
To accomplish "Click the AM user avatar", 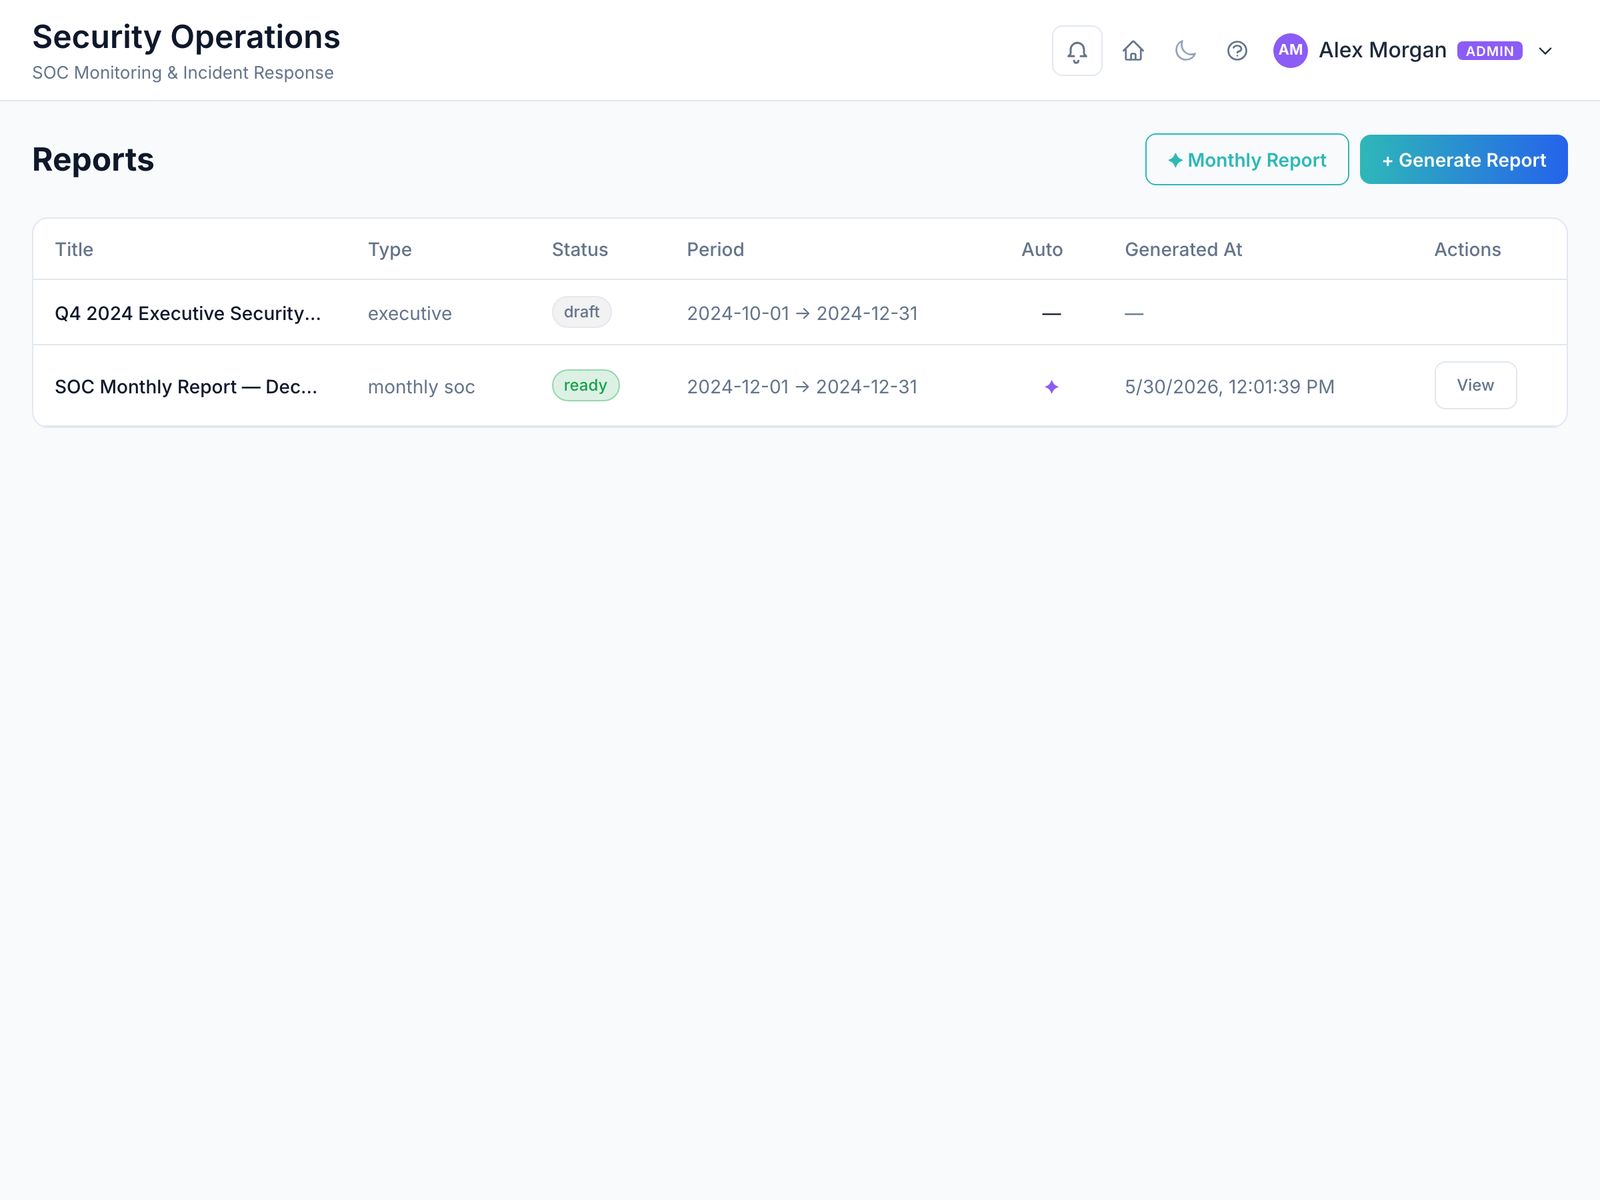I will pyautogui.click(x=1290, y=50).
